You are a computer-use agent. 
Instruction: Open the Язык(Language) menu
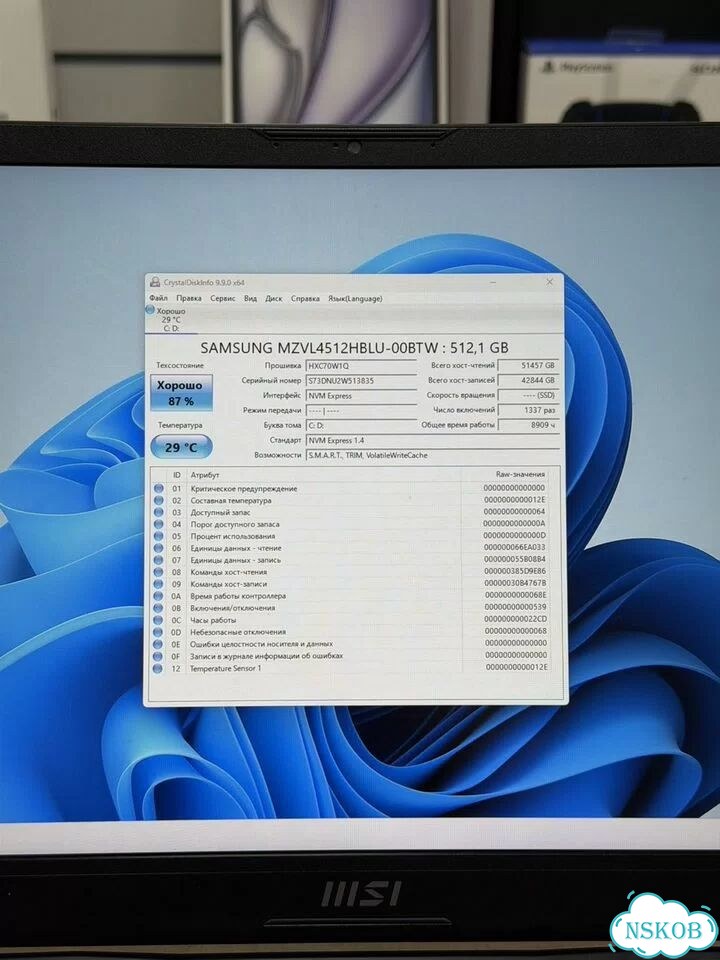[x=355, y=298]
